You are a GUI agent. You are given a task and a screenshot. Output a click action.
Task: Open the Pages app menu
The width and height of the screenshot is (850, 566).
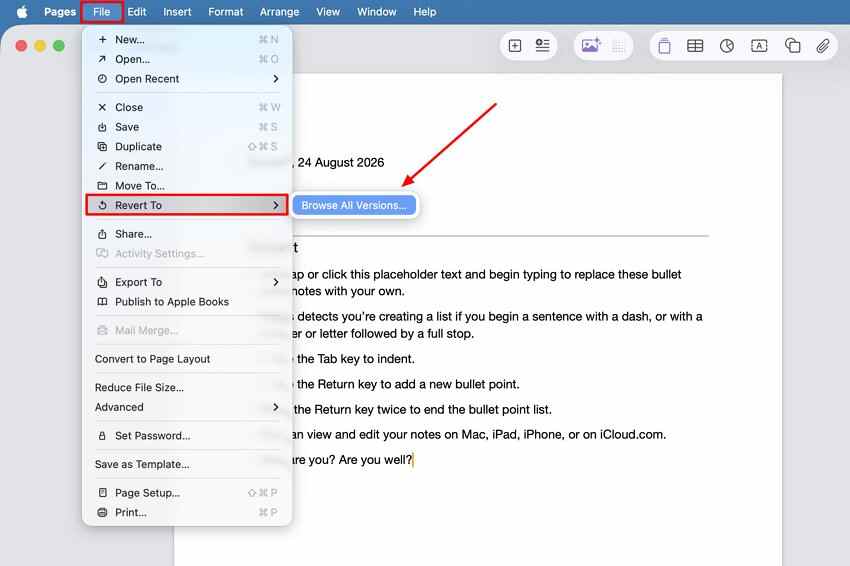[60, 12]
